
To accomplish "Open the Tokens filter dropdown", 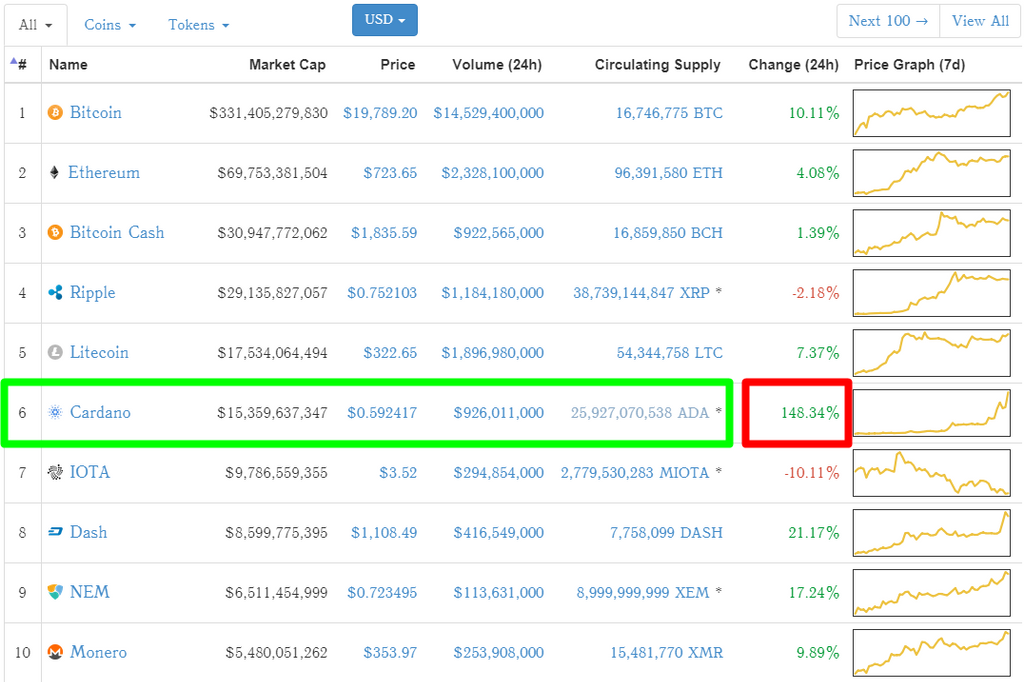I will coord(199,25).
